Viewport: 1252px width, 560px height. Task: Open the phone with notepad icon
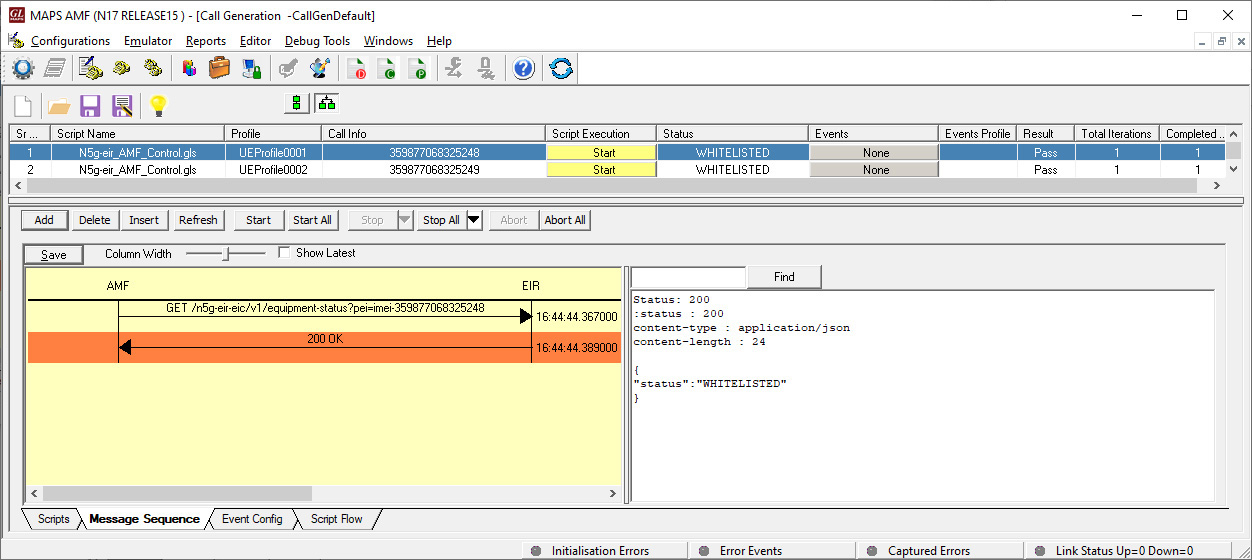click(x=90, y=68)
